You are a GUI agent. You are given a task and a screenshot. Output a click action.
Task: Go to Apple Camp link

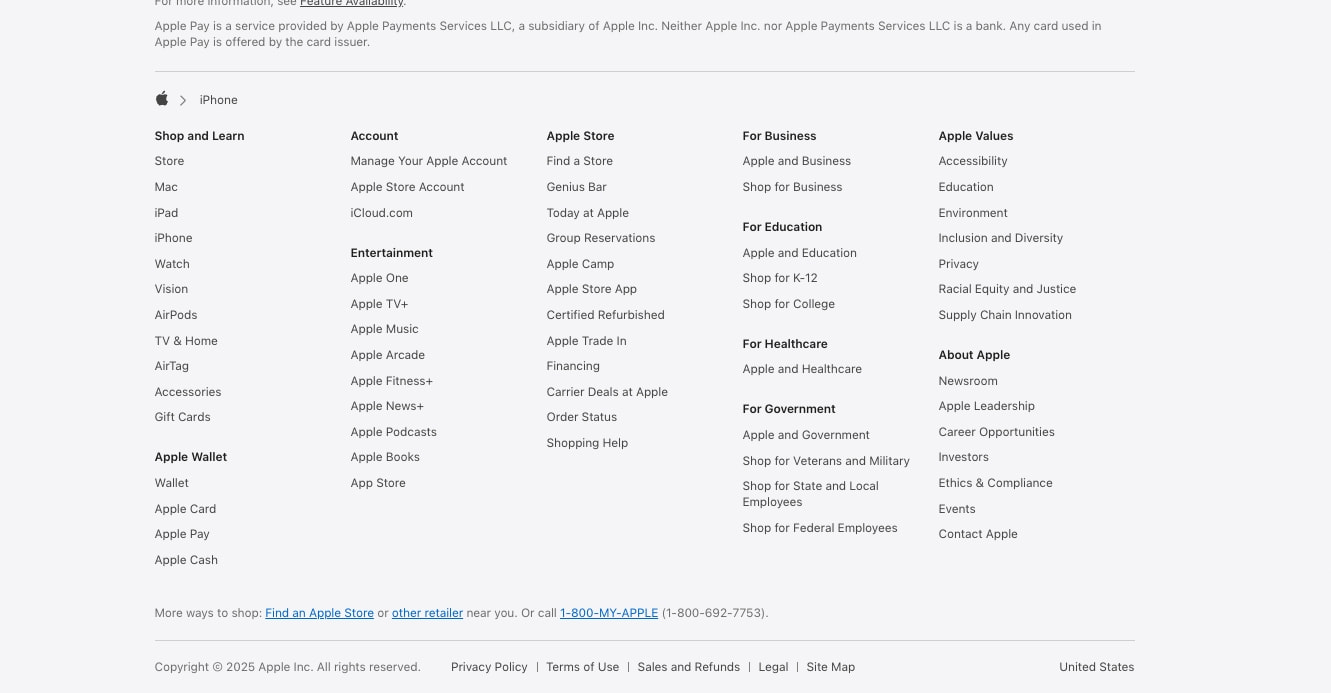click(x=580, y=264)
